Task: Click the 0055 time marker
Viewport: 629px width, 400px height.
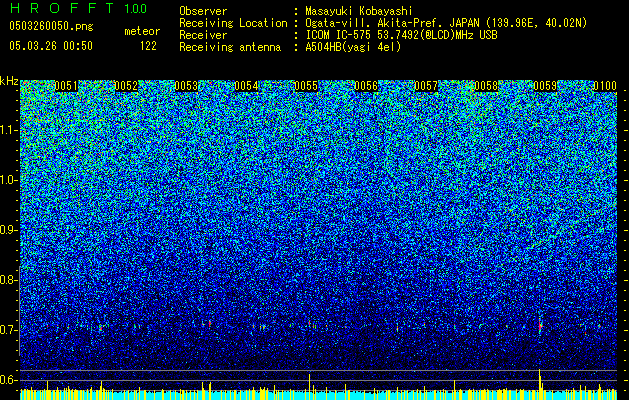Action: click(x=306, y=86)
